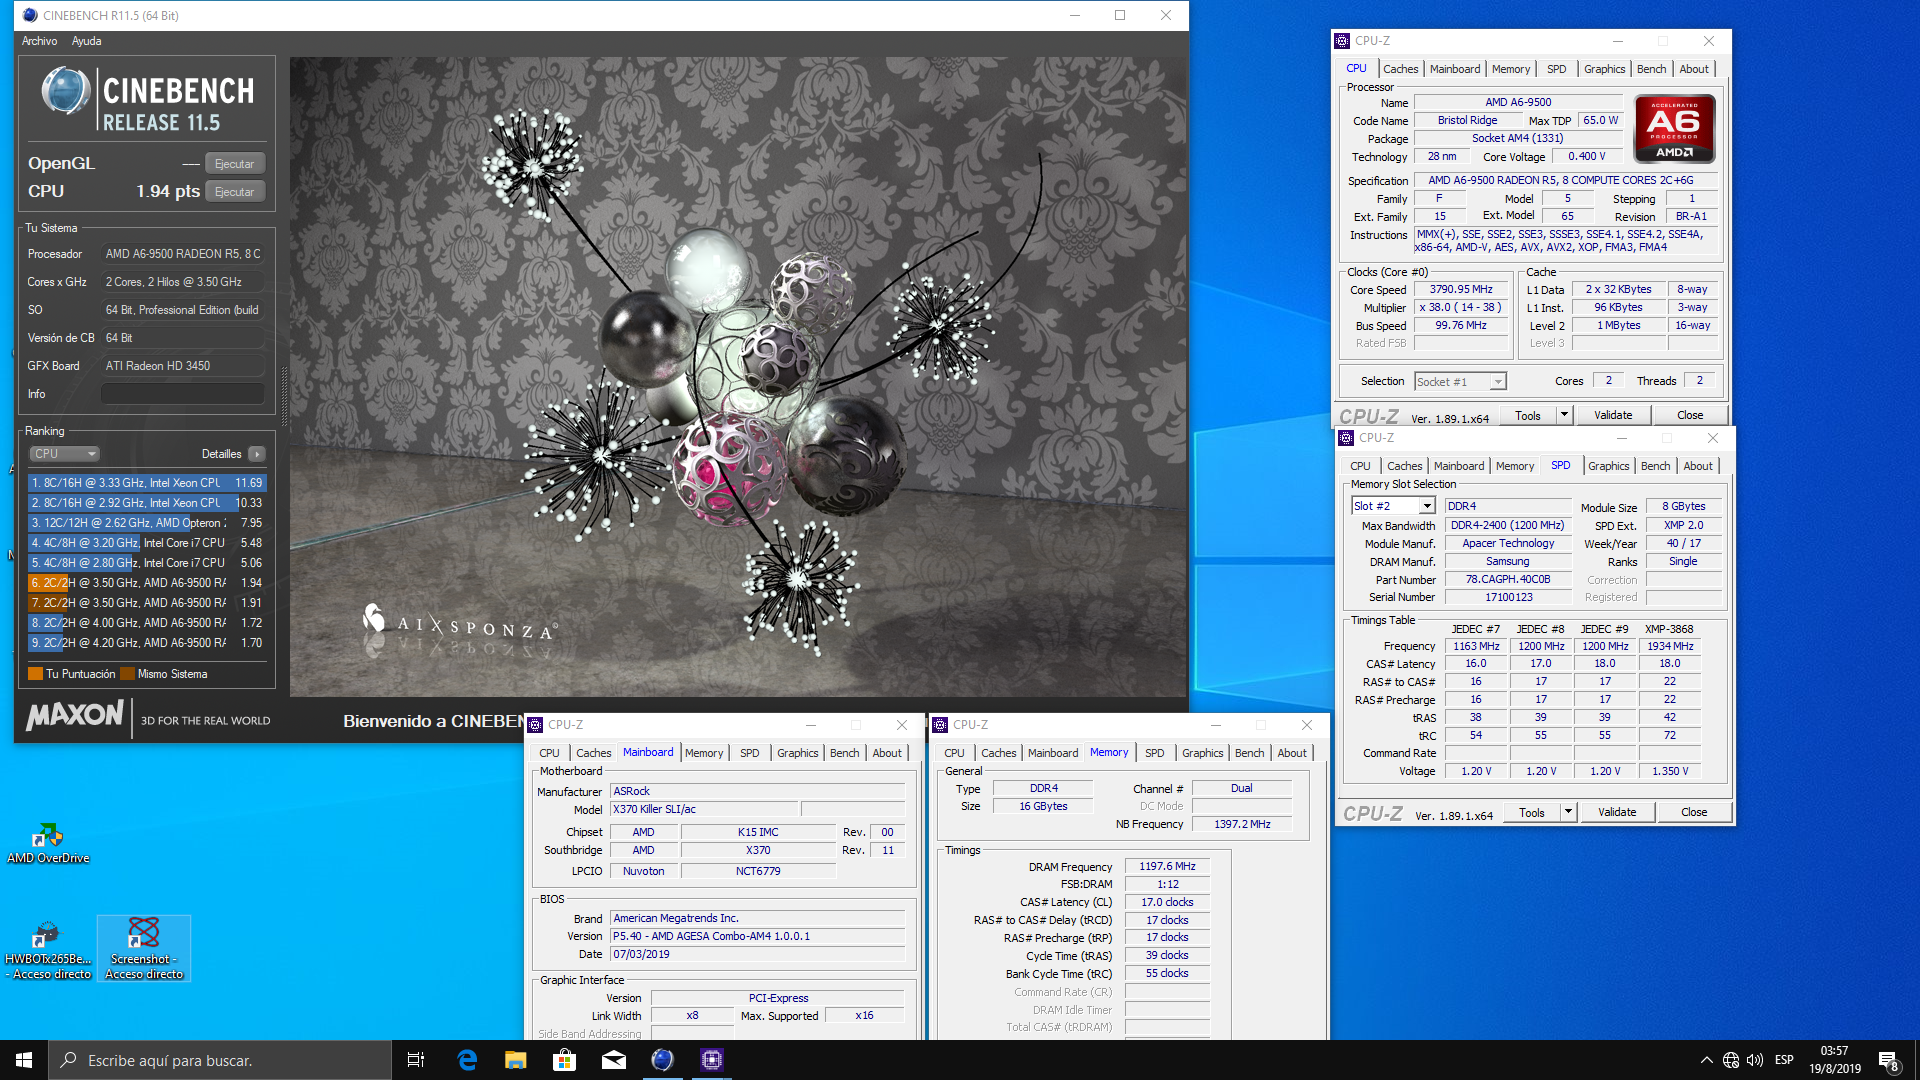The image size is (1920, 1080).
Task: Click the Part Number value 78.CAGPH.40C0B
Action: coord(1508,580)
